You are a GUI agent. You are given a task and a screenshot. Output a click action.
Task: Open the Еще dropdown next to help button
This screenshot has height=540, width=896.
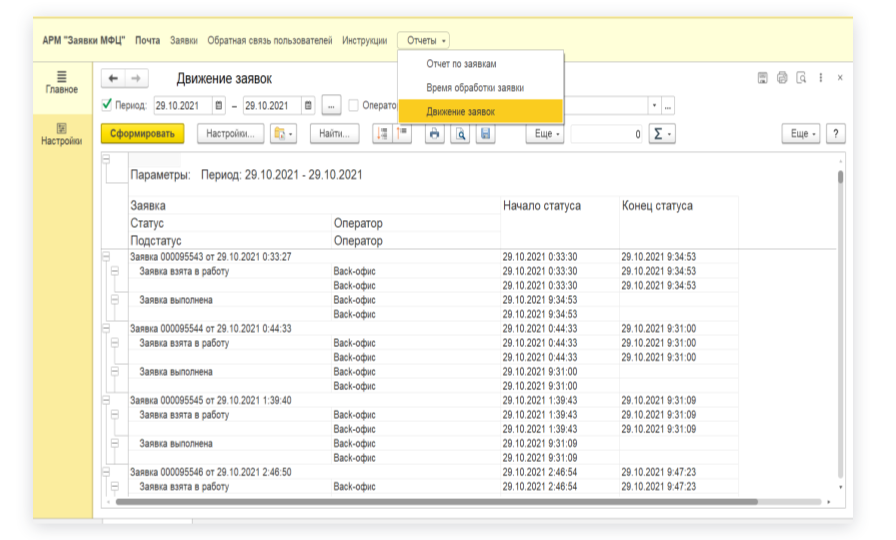(x=803, y=134)
